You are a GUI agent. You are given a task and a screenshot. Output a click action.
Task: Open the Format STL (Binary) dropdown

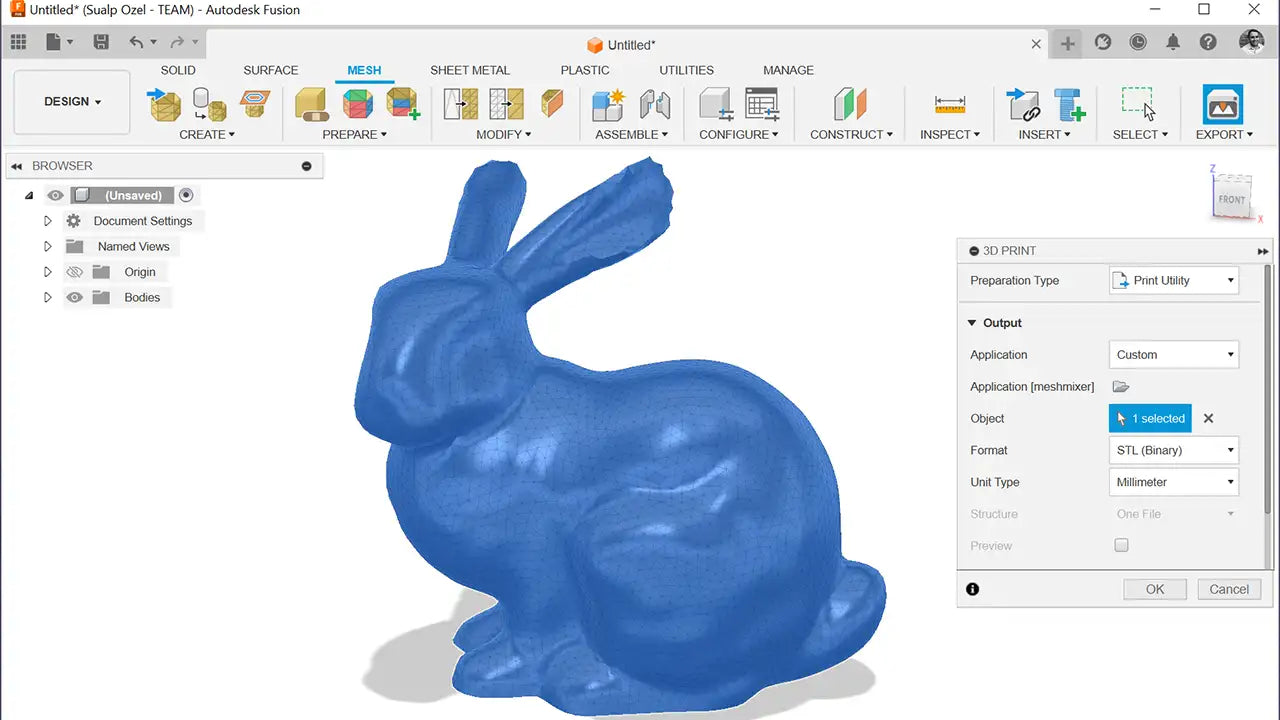tap(1174, 450)
